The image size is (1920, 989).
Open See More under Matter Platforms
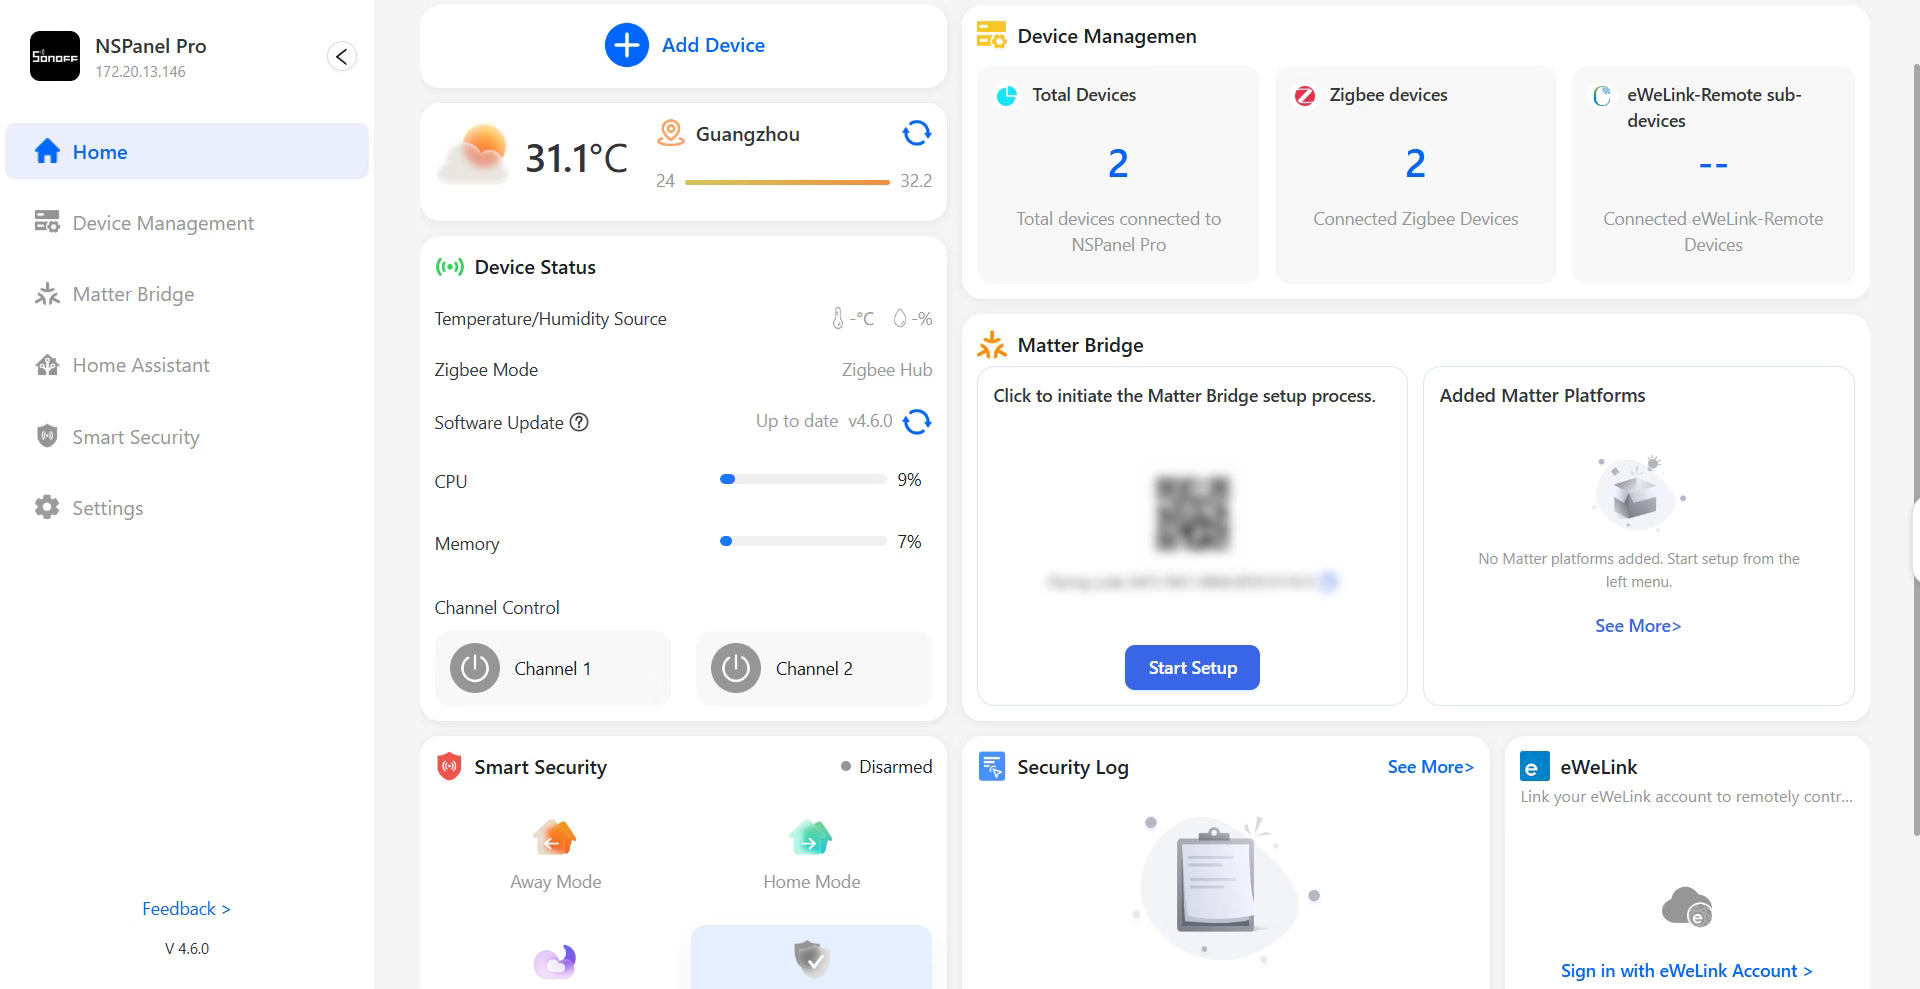point(1638,626)
